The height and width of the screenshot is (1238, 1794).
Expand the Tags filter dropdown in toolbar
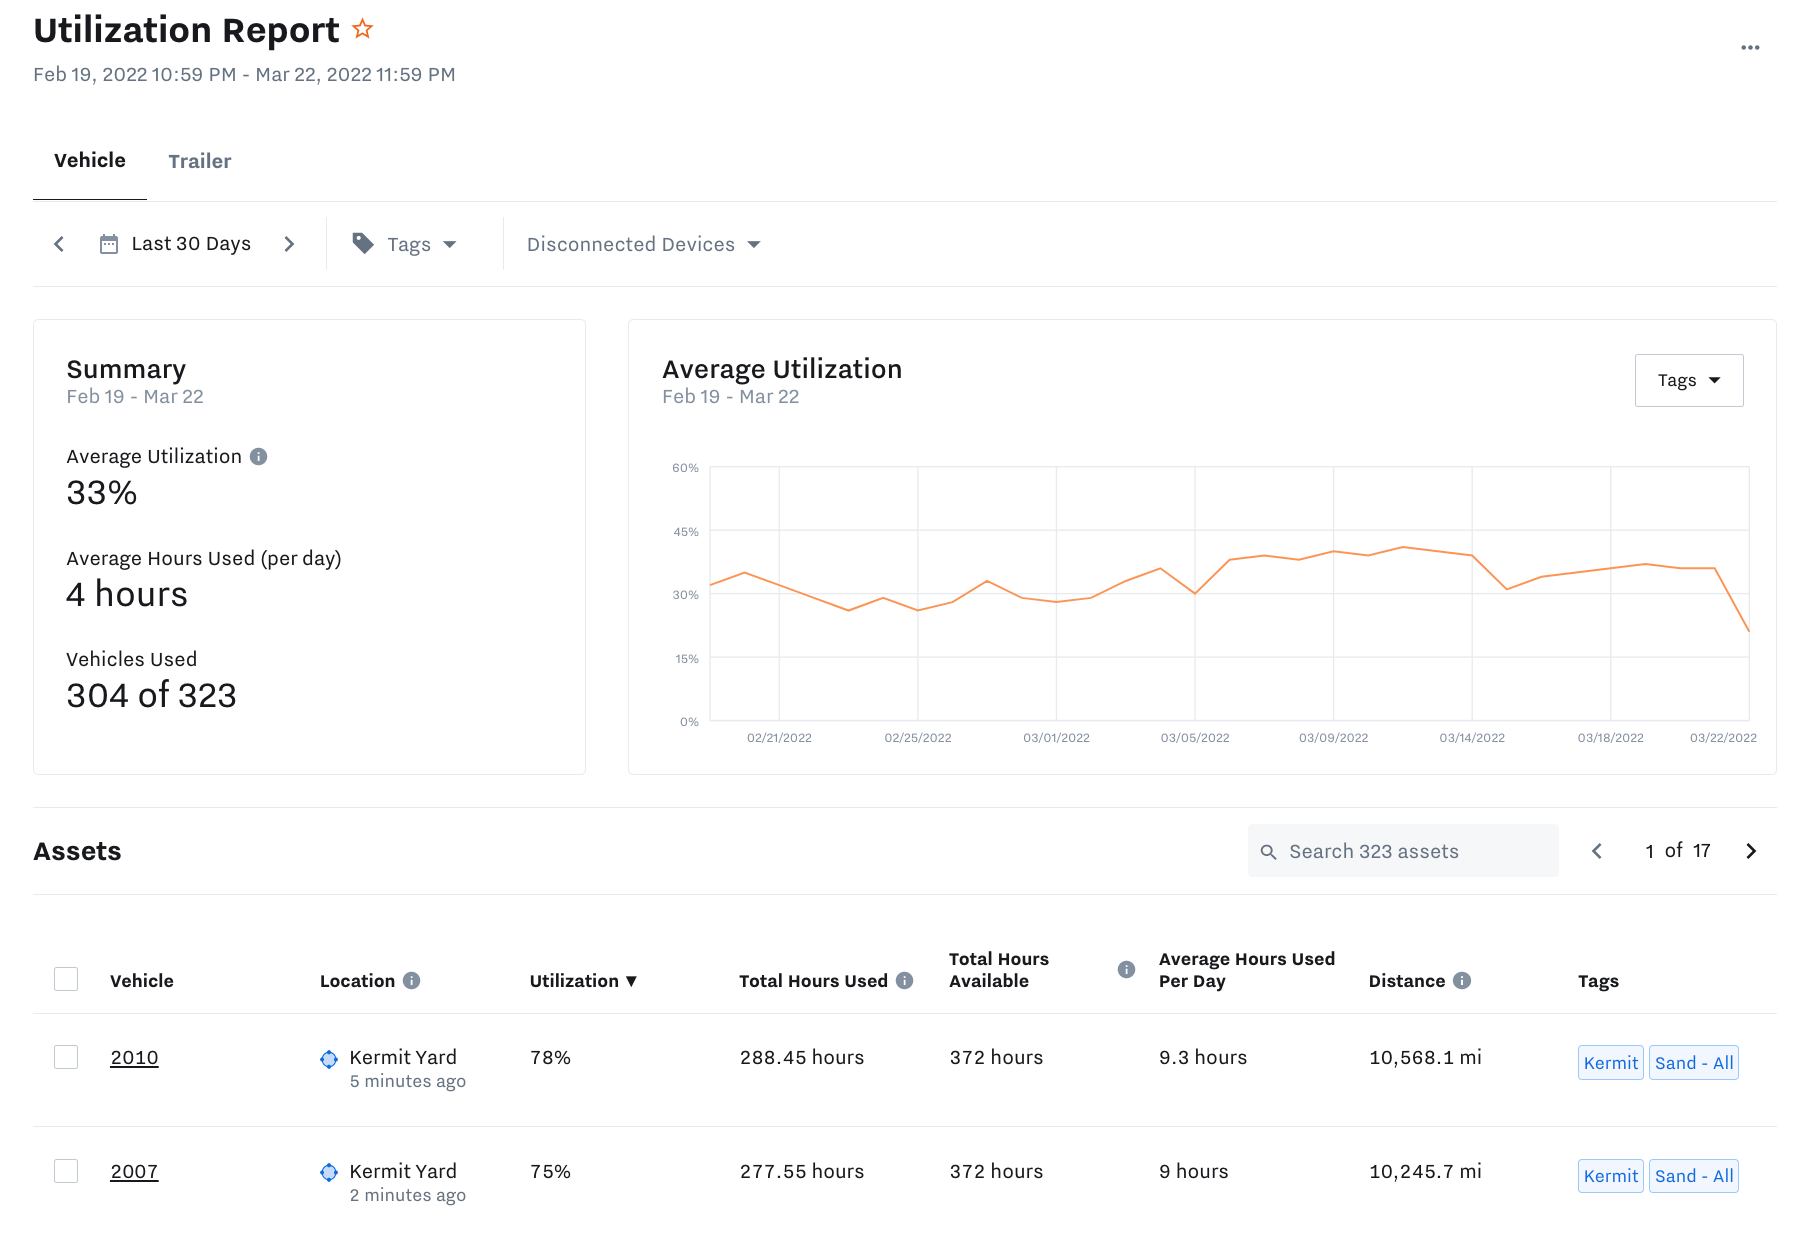[x=405, y=244]
